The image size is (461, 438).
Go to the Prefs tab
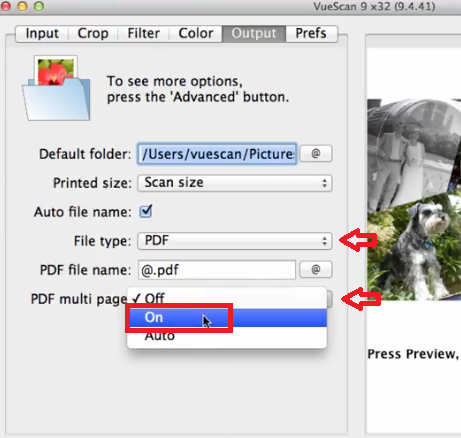coord(311,33)
